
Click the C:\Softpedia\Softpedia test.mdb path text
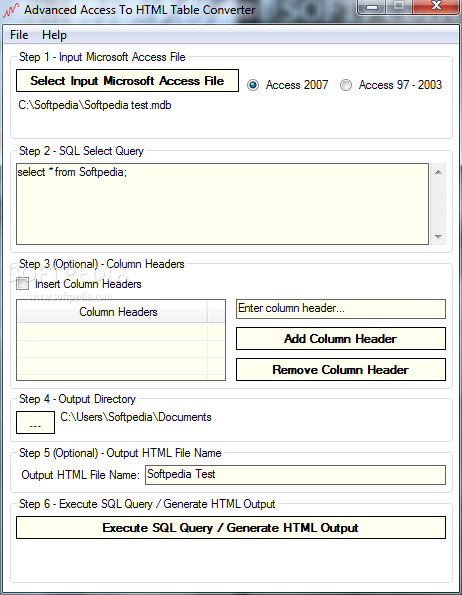[95, 105]
